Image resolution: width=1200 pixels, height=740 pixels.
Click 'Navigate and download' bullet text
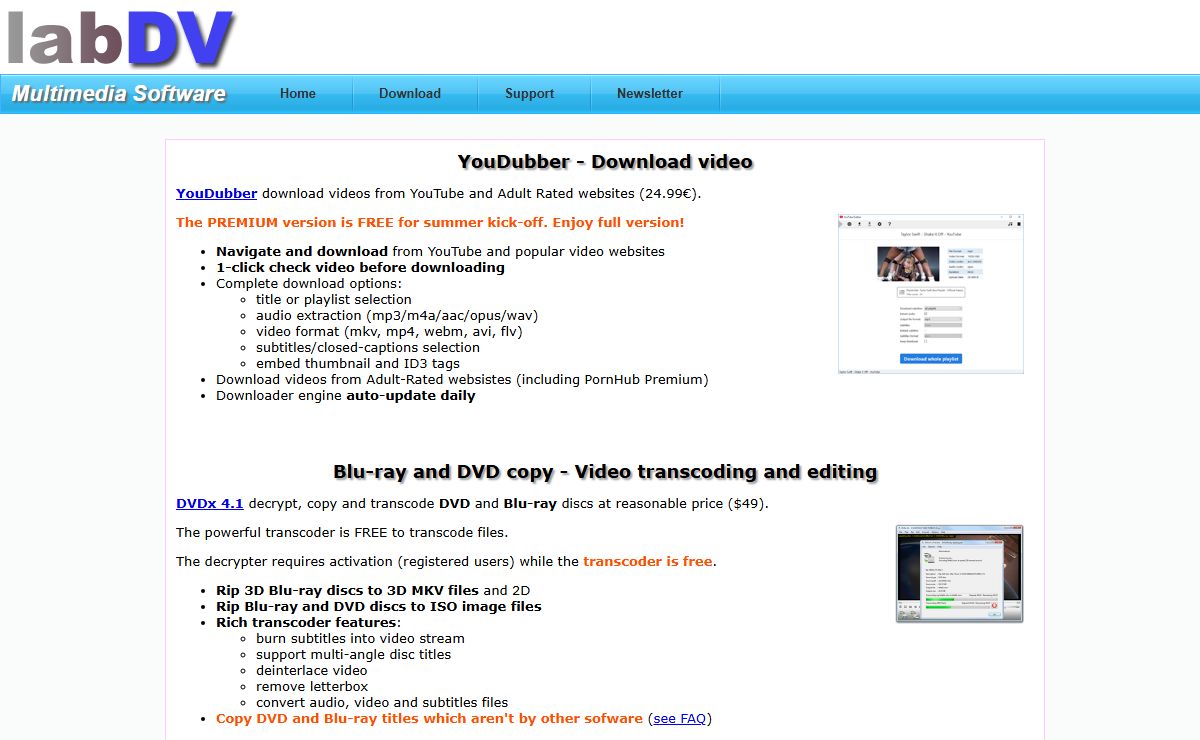pyautogui.click(x=302, y=251)
